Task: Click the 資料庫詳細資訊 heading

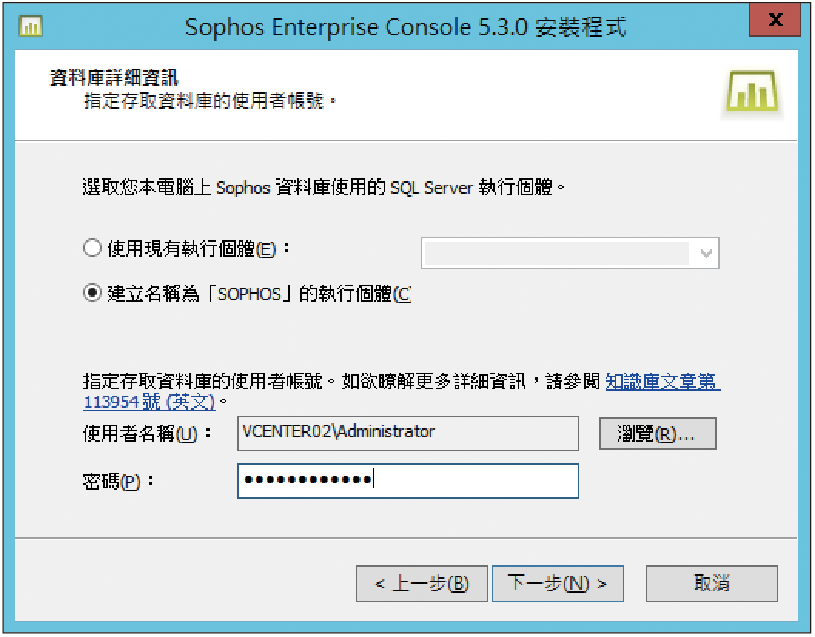Action: coord(114,78)
